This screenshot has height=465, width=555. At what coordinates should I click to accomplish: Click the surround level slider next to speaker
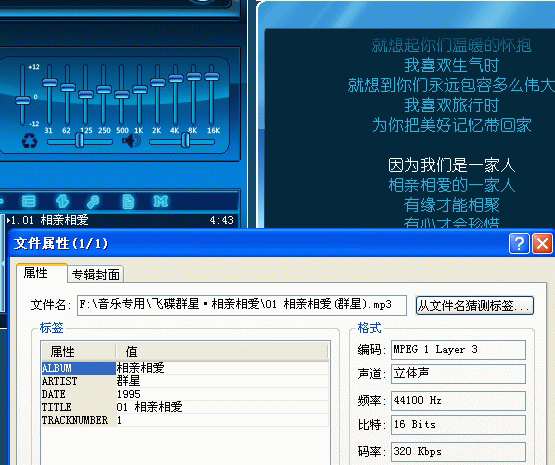182,141
